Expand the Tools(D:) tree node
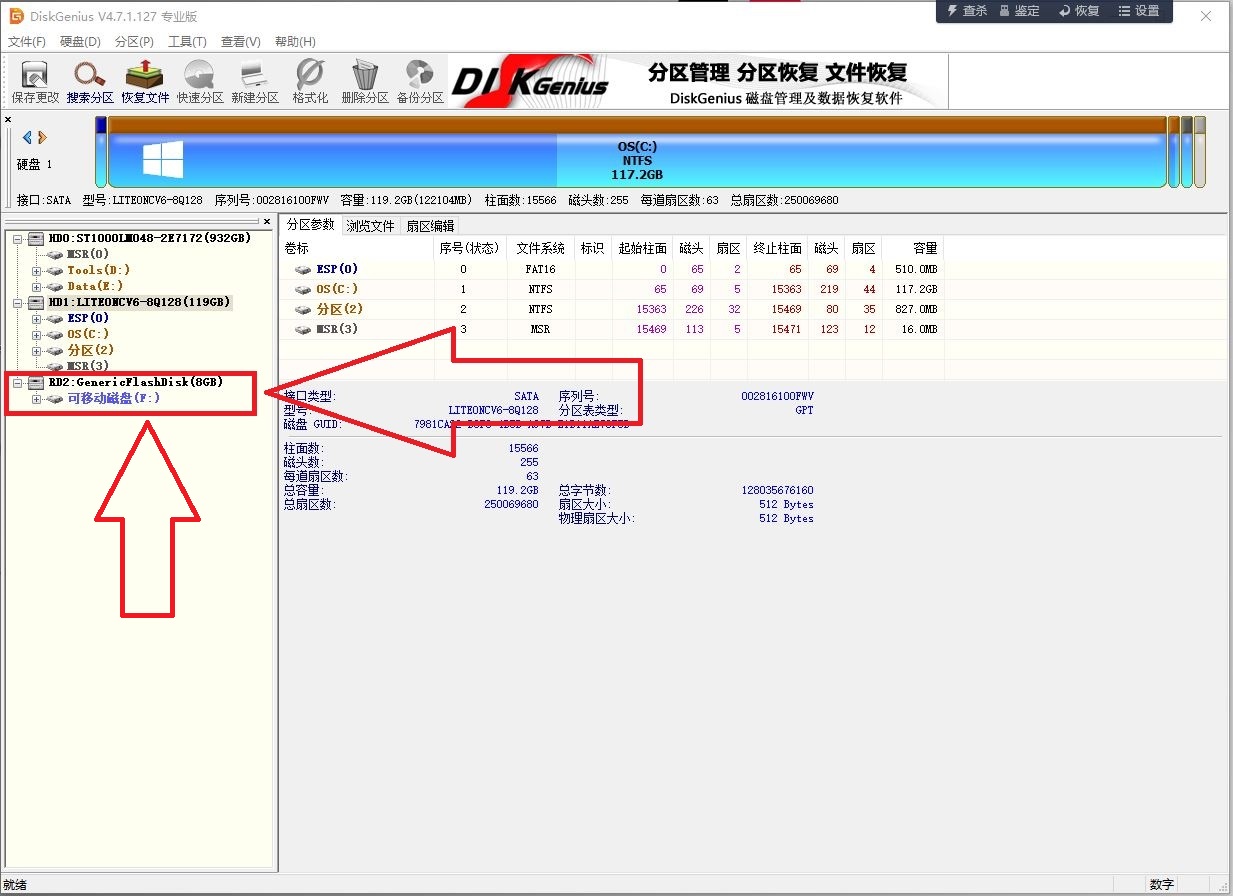Image resolution: width=1233 pixels, height=896 pixels. click(x=37, y=270)
